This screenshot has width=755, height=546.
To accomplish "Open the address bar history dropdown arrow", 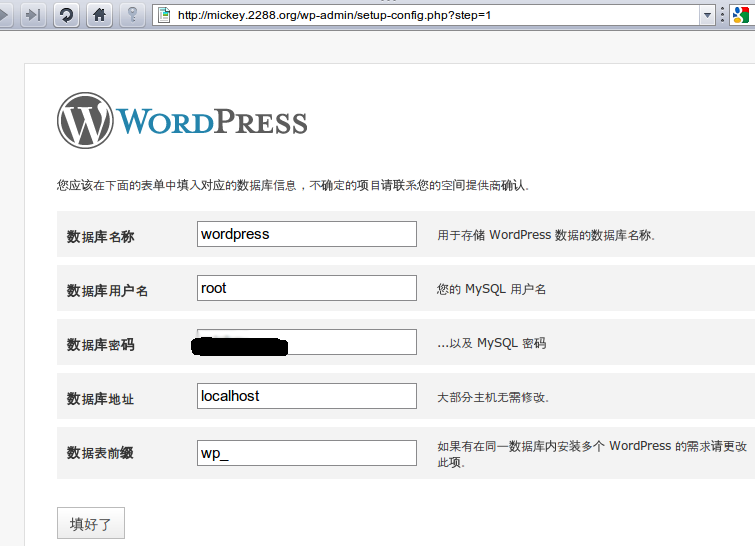I will (707, 15).
